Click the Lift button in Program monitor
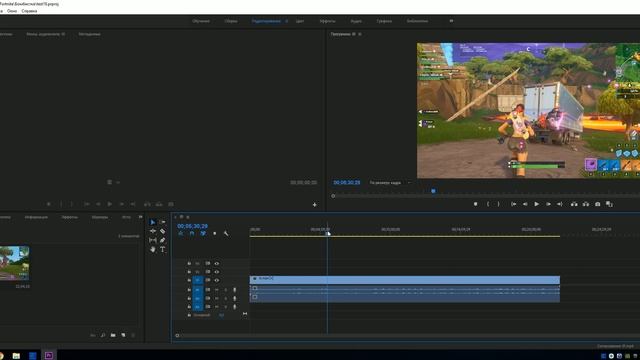The image size is (640, 360). [574, 204]
